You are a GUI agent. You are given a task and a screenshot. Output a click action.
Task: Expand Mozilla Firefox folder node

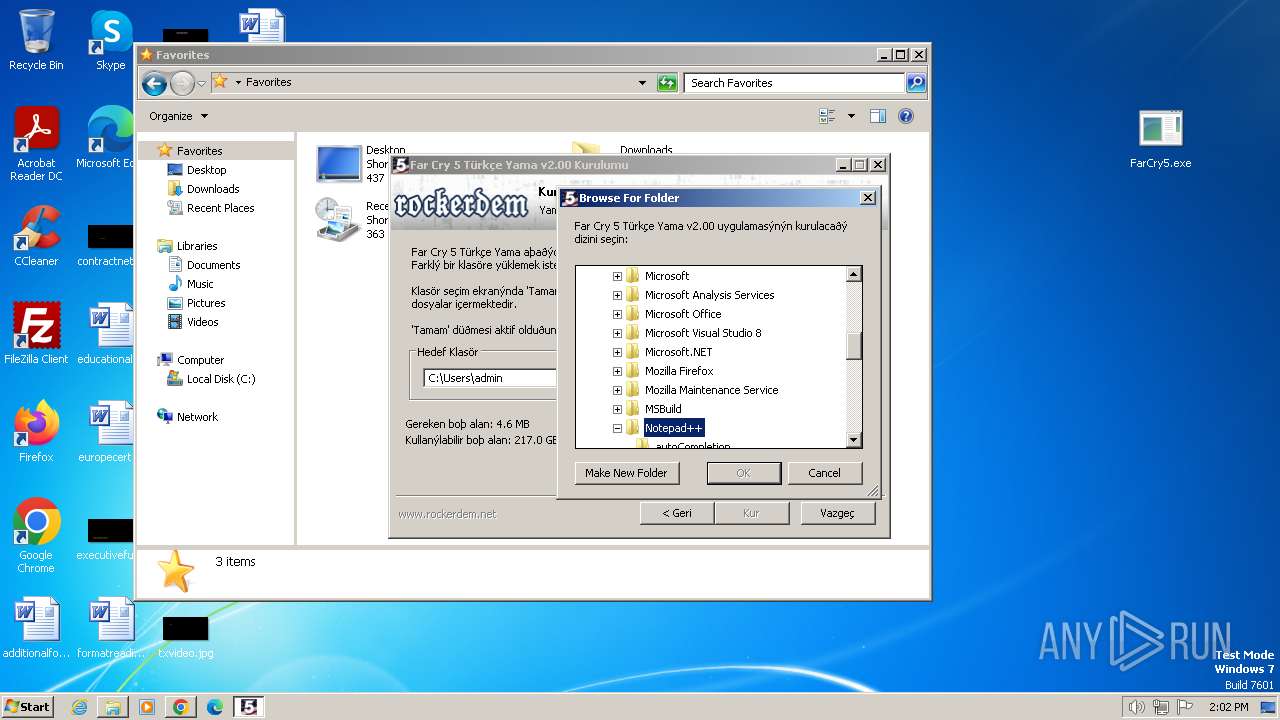click(617, 371)
